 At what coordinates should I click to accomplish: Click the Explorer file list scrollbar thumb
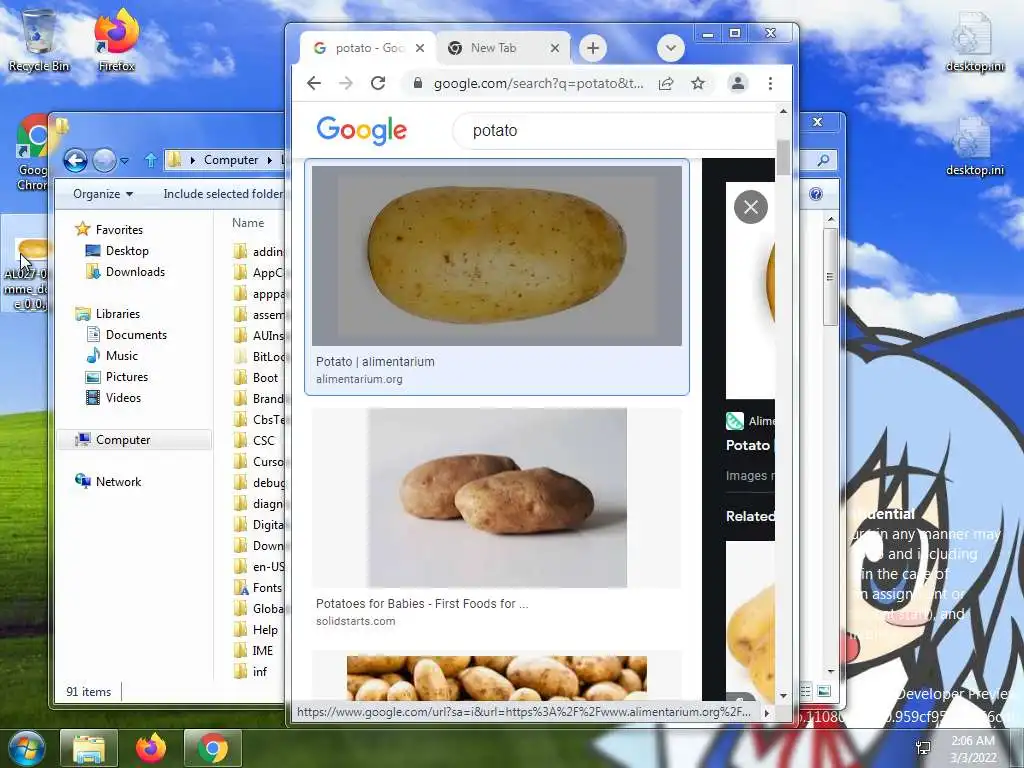point(830,276)
